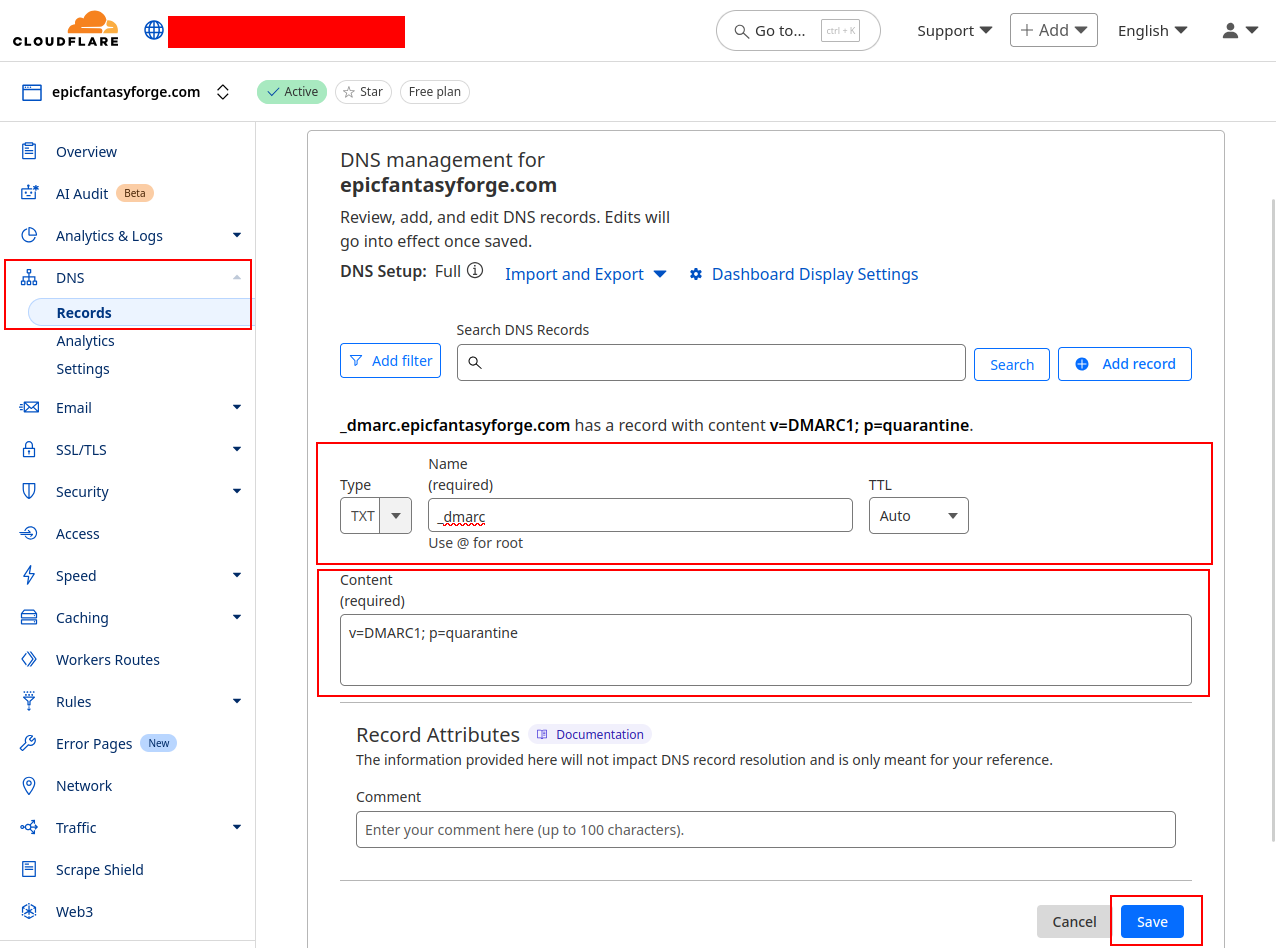Open the TTL Auto dropdown

point(919,516)
